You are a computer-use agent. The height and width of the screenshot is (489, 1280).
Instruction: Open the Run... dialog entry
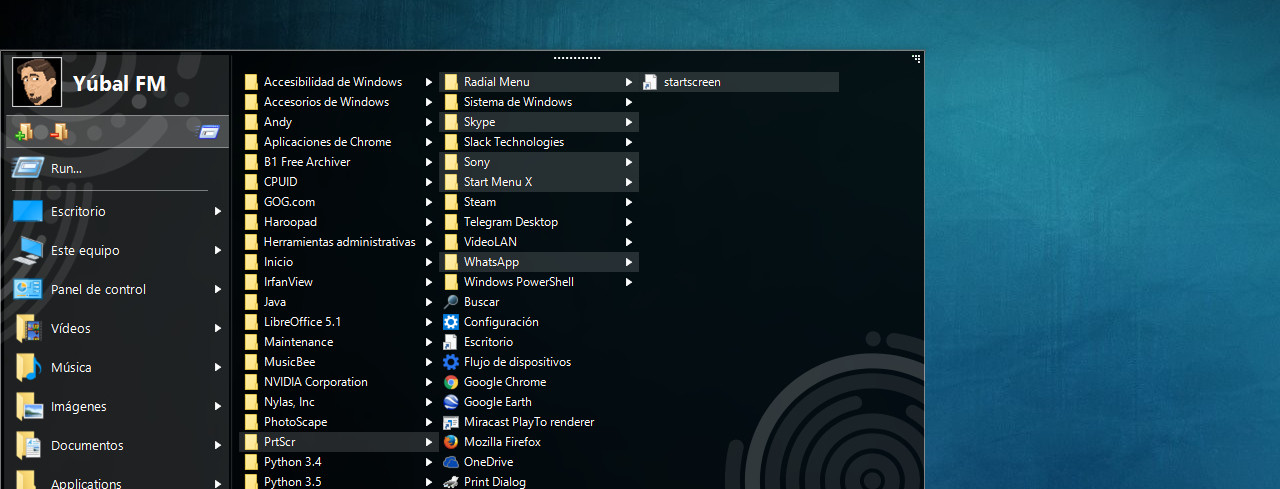(x=66, y=168)
